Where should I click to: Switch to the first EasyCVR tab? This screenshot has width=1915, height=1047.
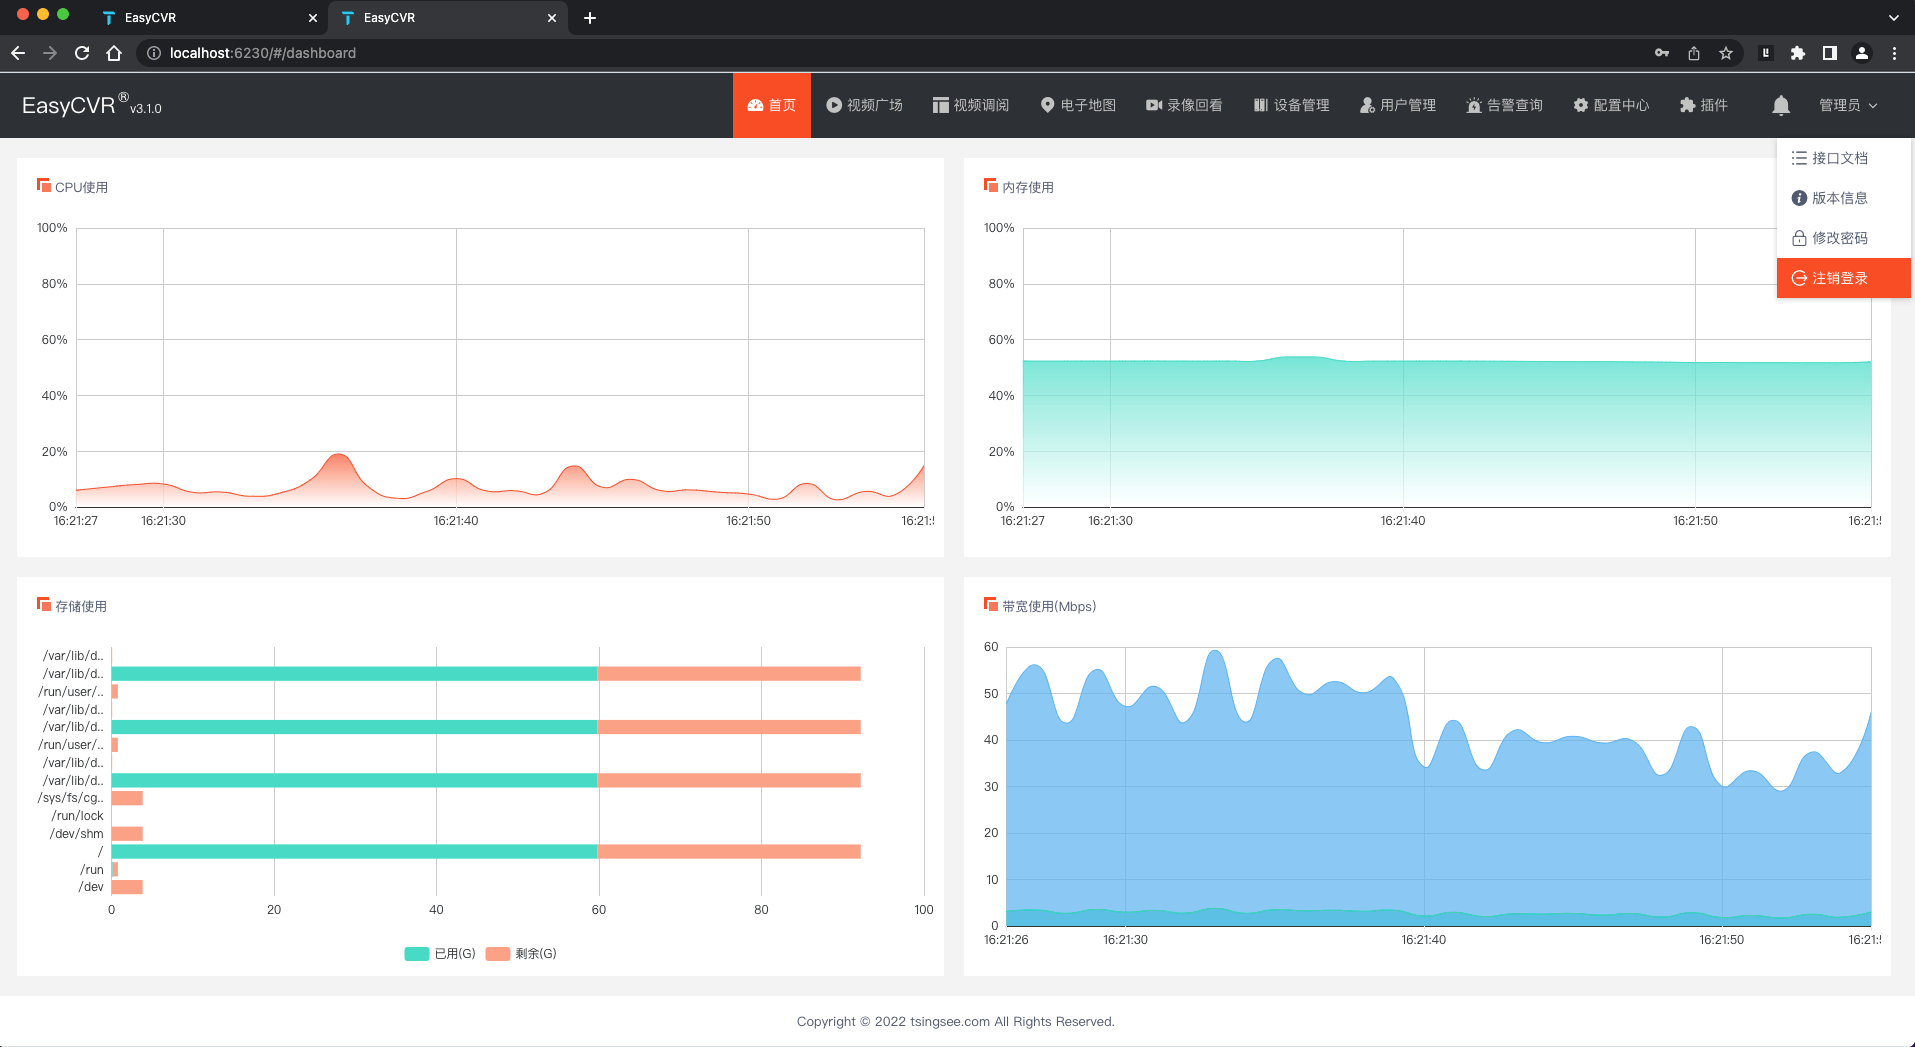[x=210, y=18]
